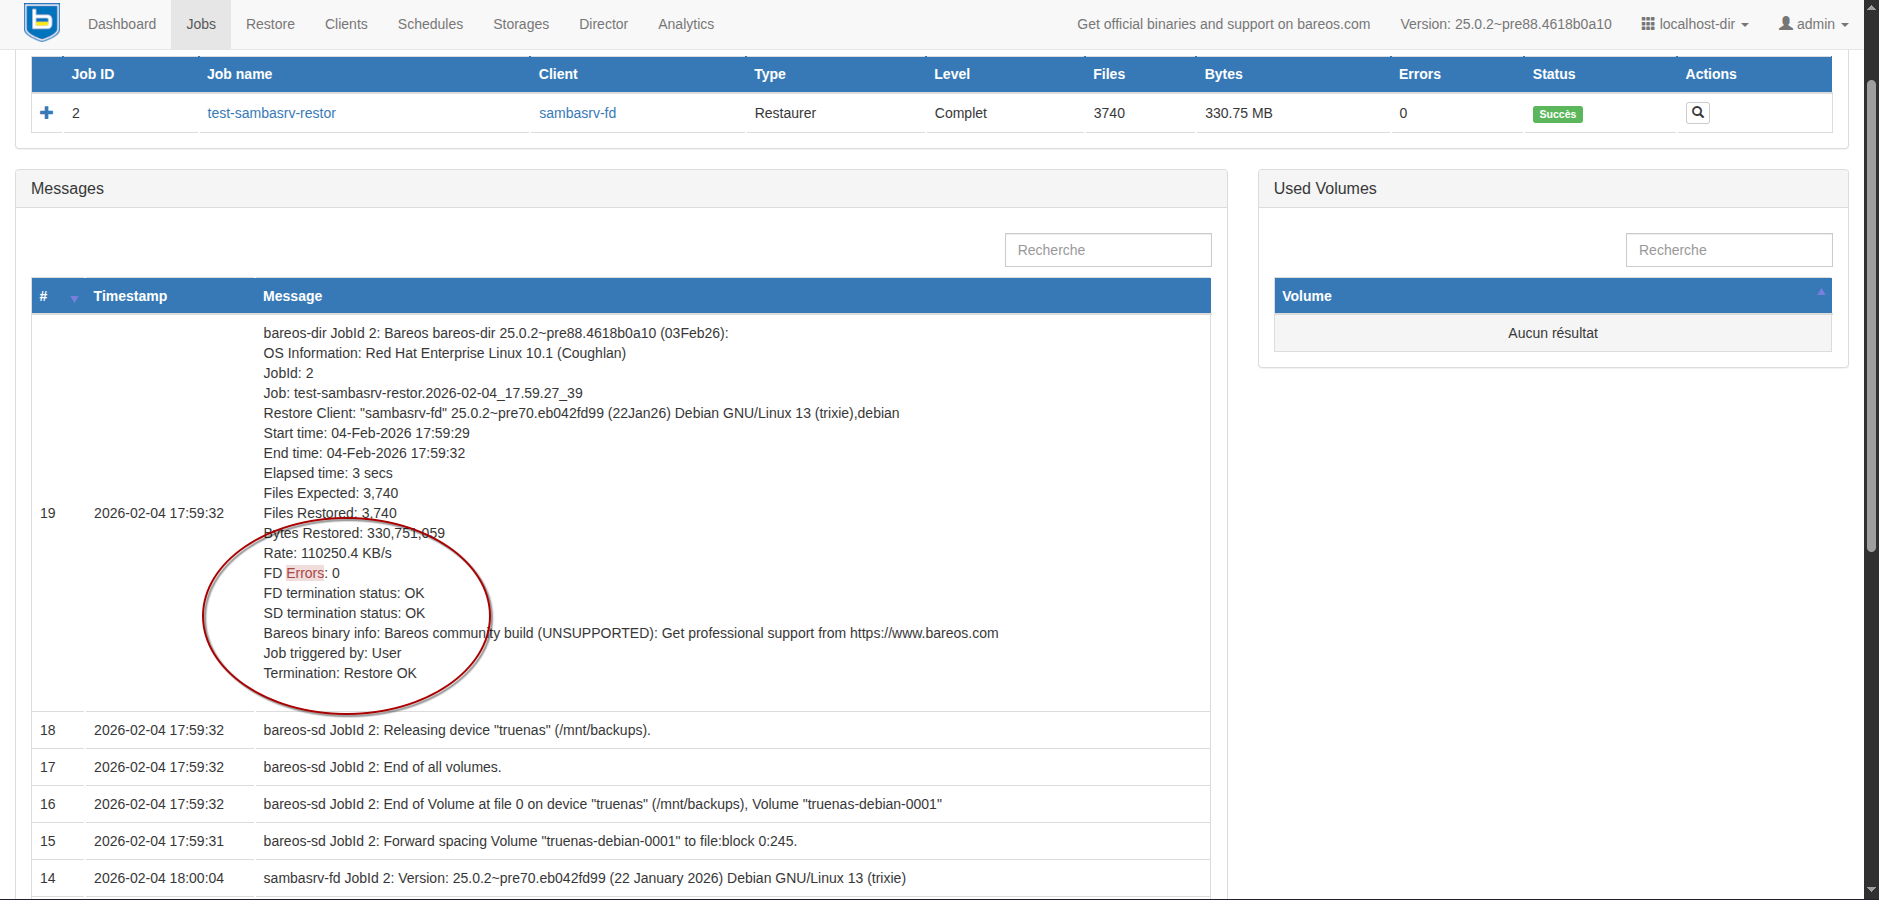This screenshot has height=900, width=1879.
Task: Focus the Messages Recherche search field
Action: (1108, 250)
